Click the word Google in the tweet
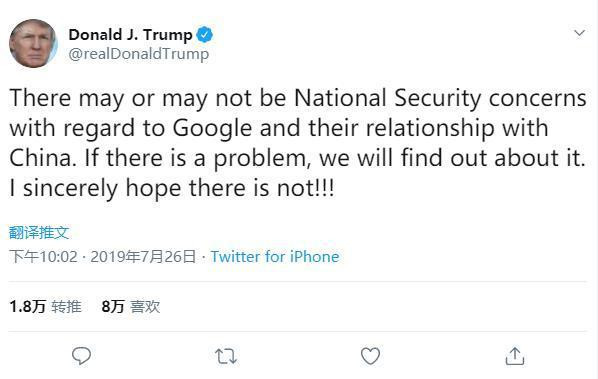This screenshot has width=598, height=379. tap(212, 128)
